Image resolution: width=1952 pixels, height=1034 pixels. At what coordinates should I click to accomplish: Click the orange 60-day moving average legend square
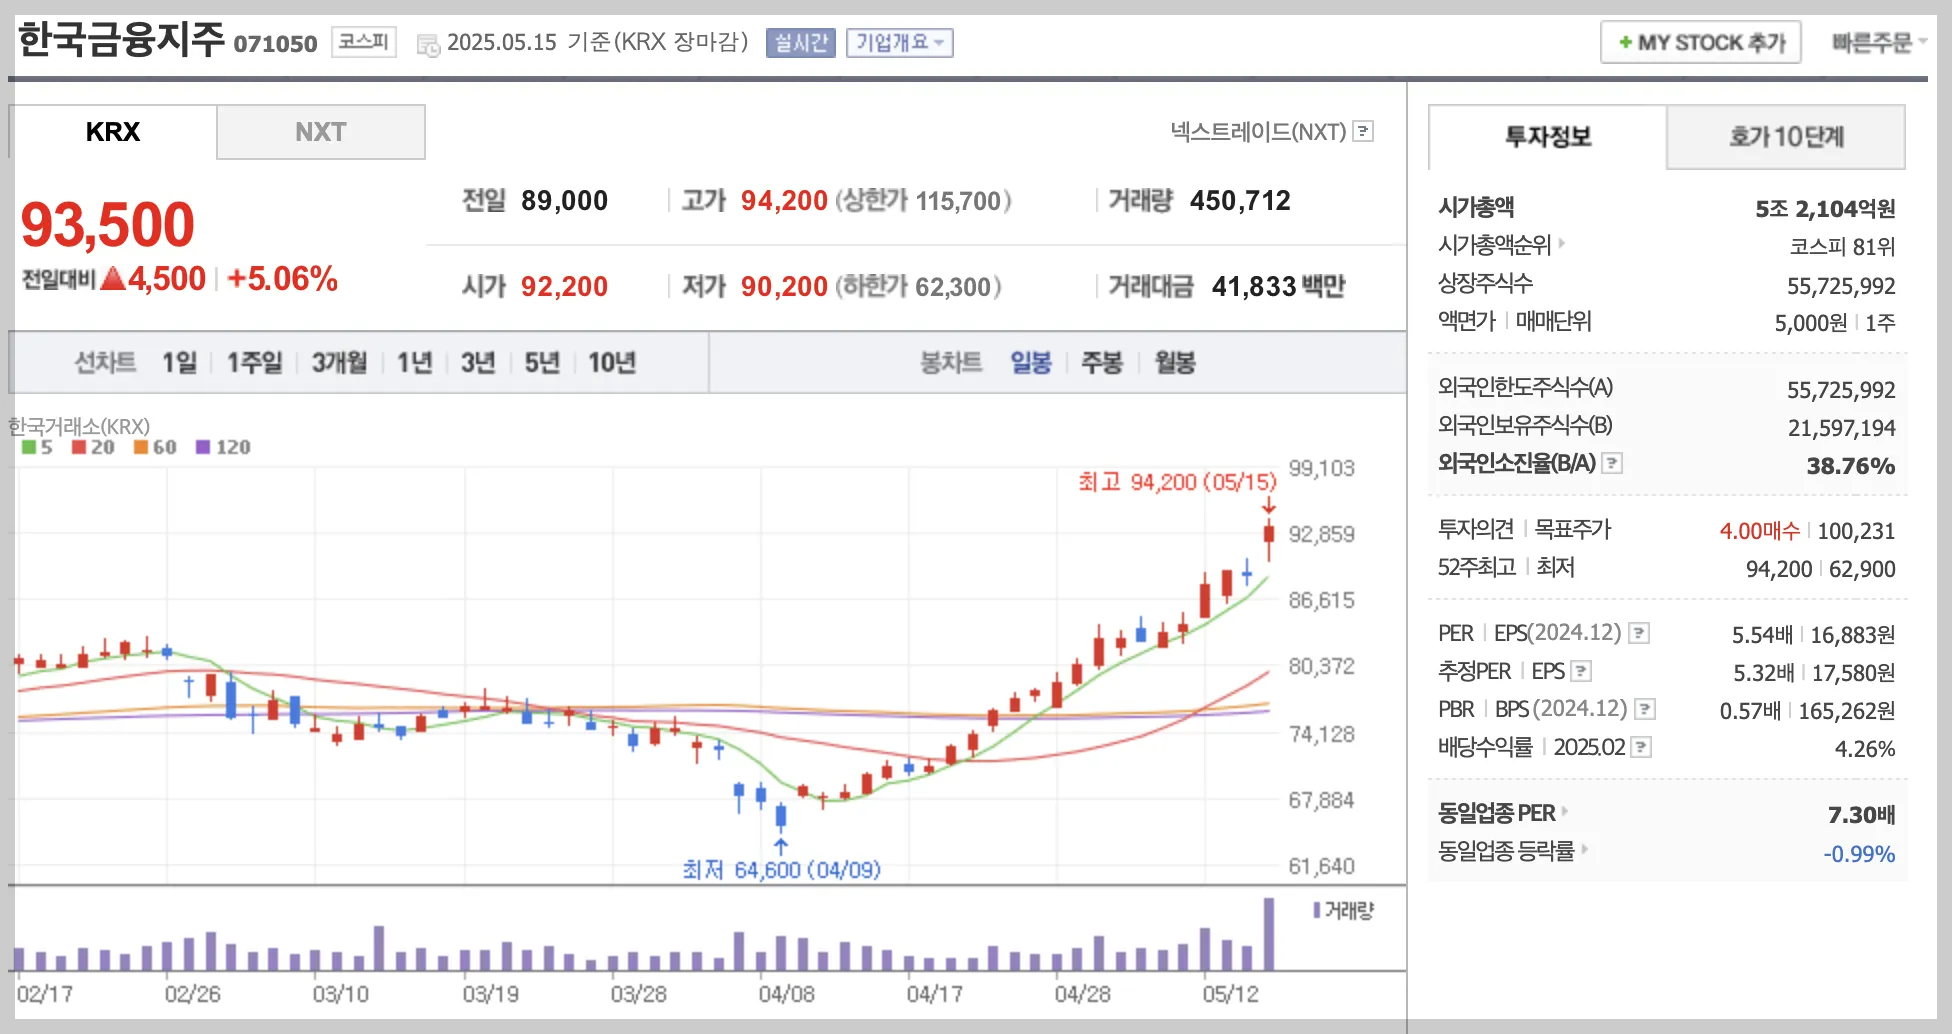(x=141, y=447)
